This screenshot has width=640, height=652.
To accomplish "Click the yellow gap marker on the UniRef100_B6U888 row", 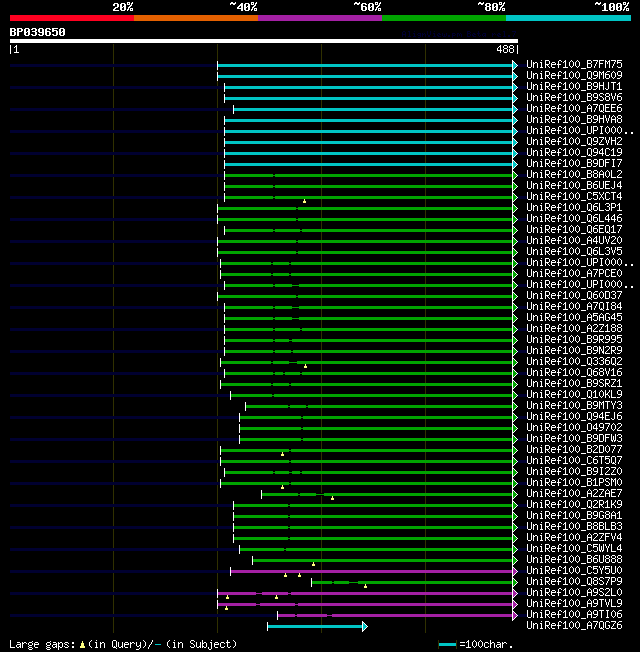I will [314, 564].
